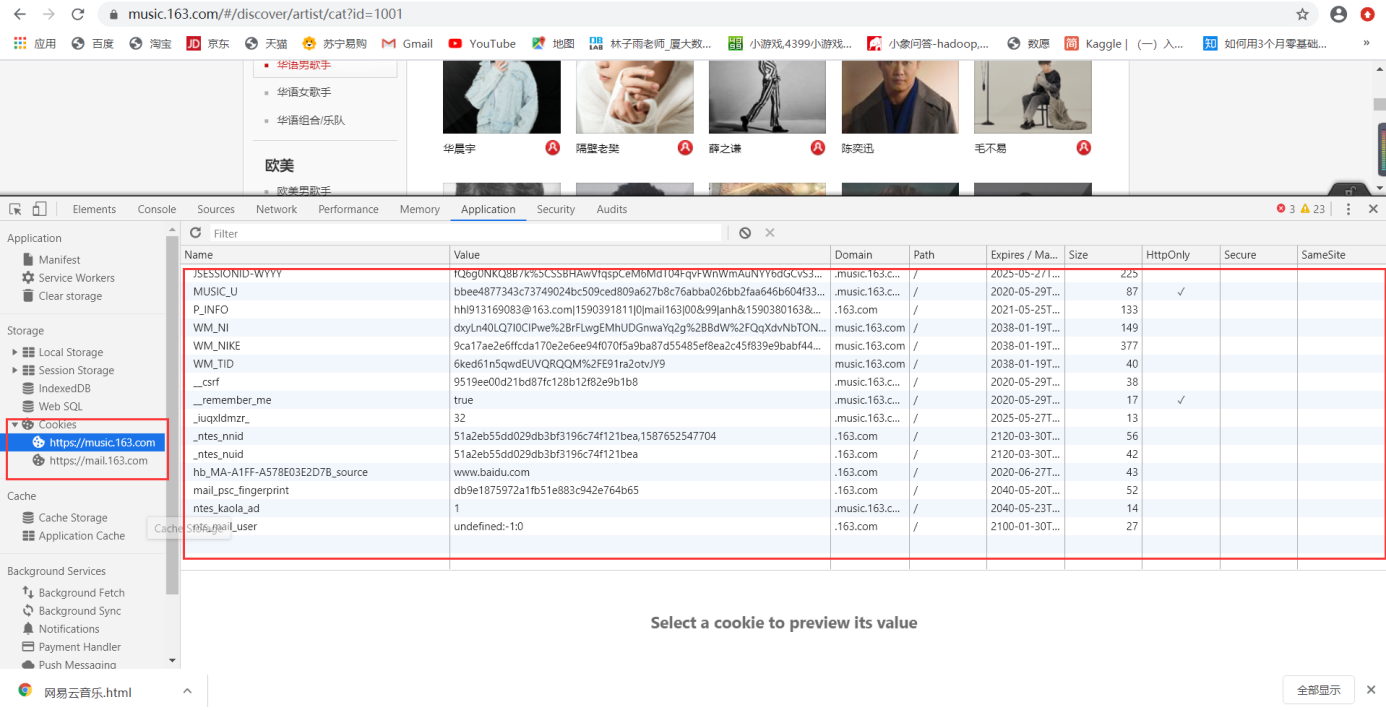The height and width of the screenshot is (710, 1386).
Task: Select the __csrf cookie row
Action: (x=784, y=382)
